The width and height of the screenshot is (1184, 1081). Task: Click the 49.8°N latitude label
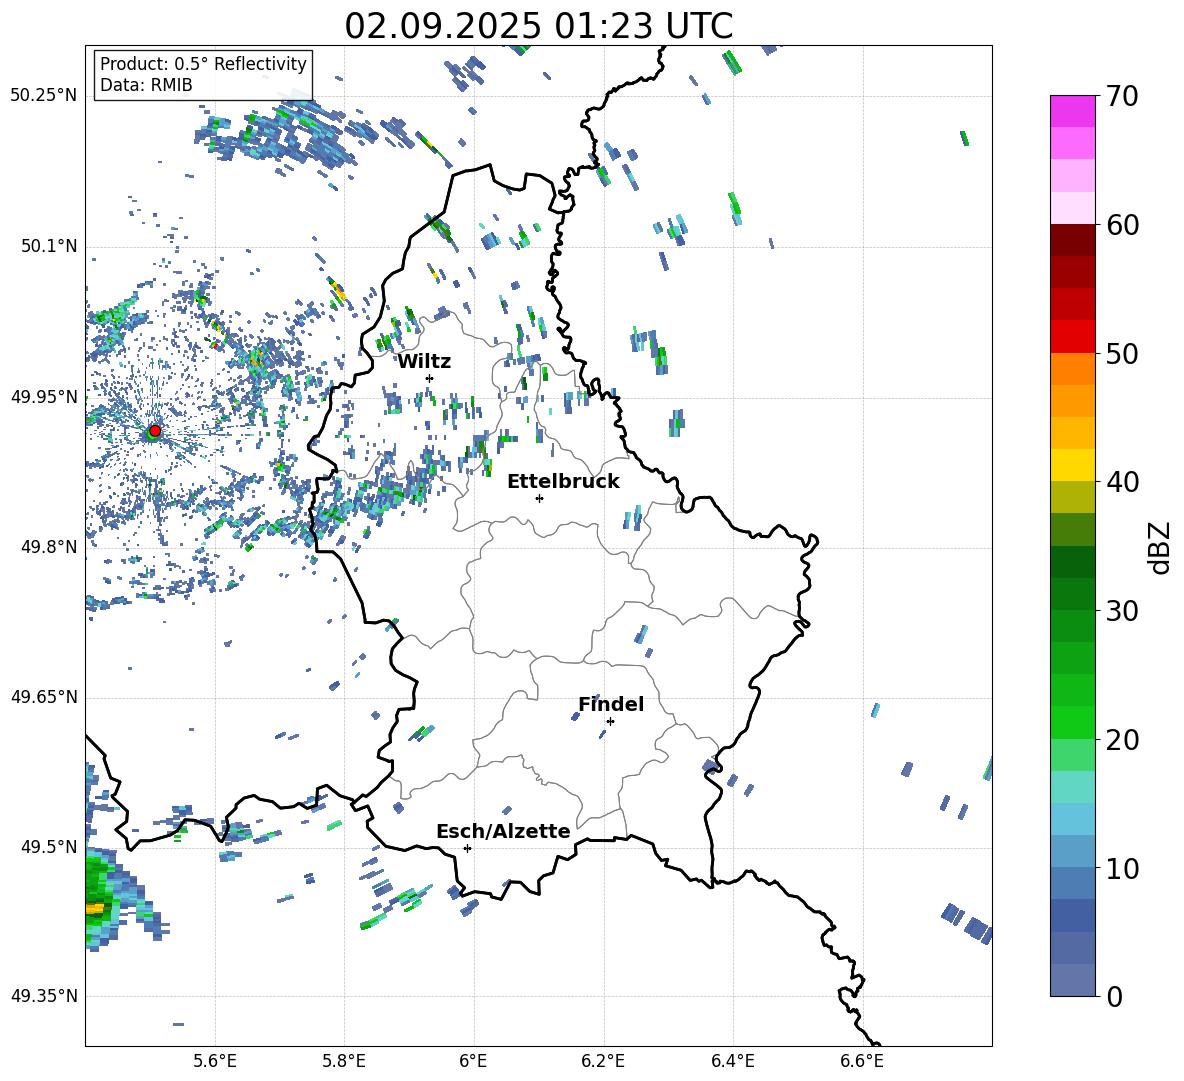[x=49, y=547]
